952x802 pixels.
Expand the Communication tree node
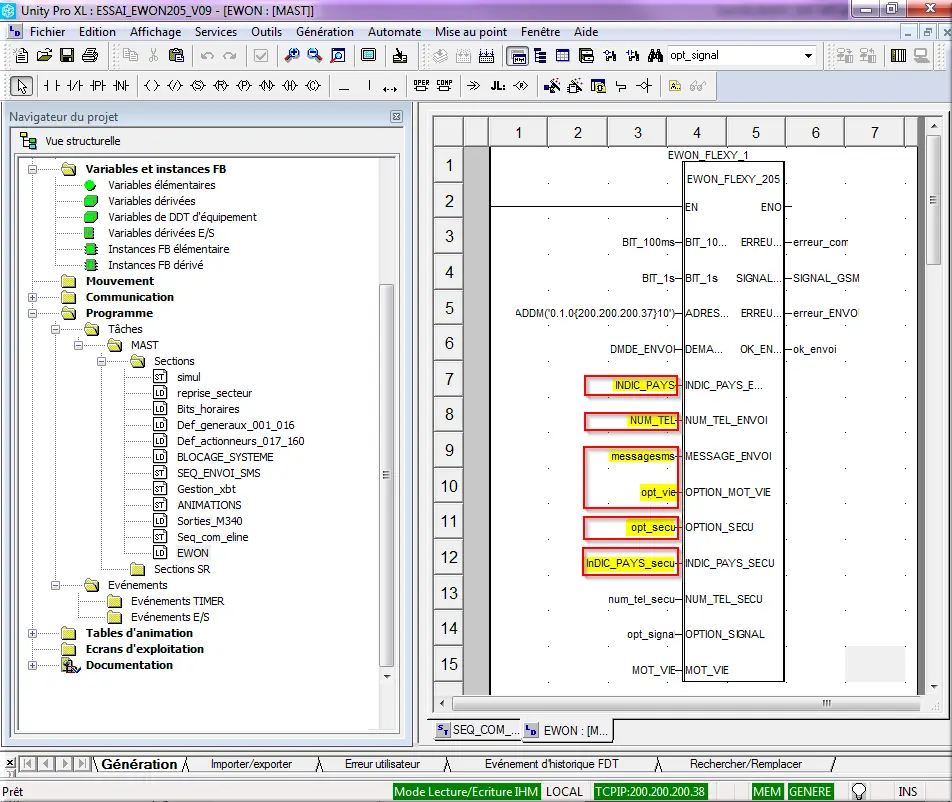33,297
